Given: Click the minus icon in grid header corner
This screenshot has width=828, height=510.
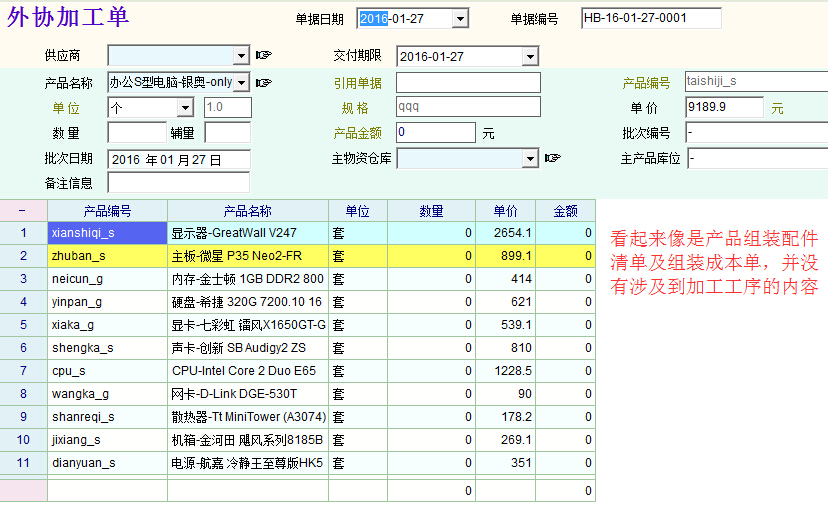Looking at the screenshot, I should (23, 211).
